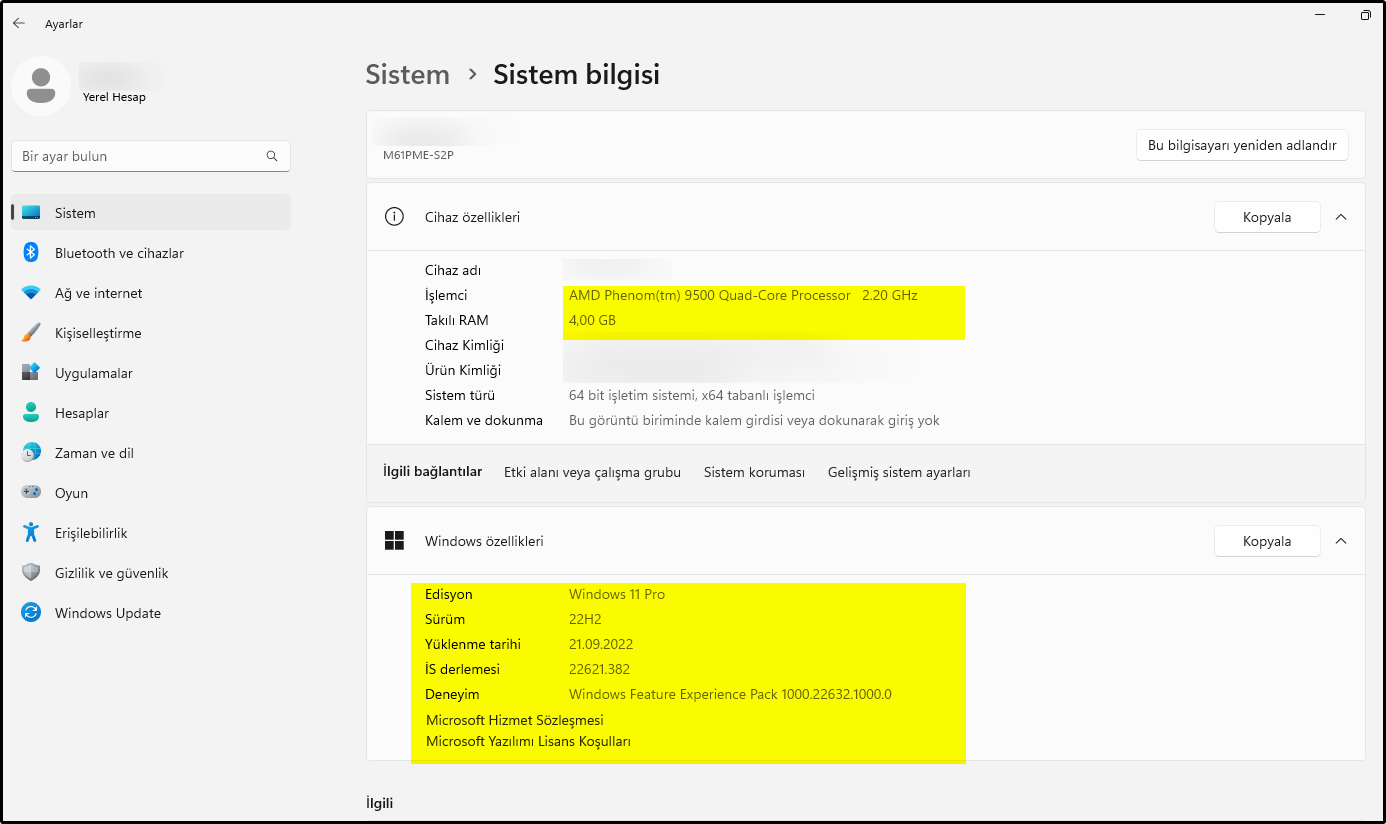Click the Yerel Hesap label
1386x824 pixels.
[x=114, y=97]
